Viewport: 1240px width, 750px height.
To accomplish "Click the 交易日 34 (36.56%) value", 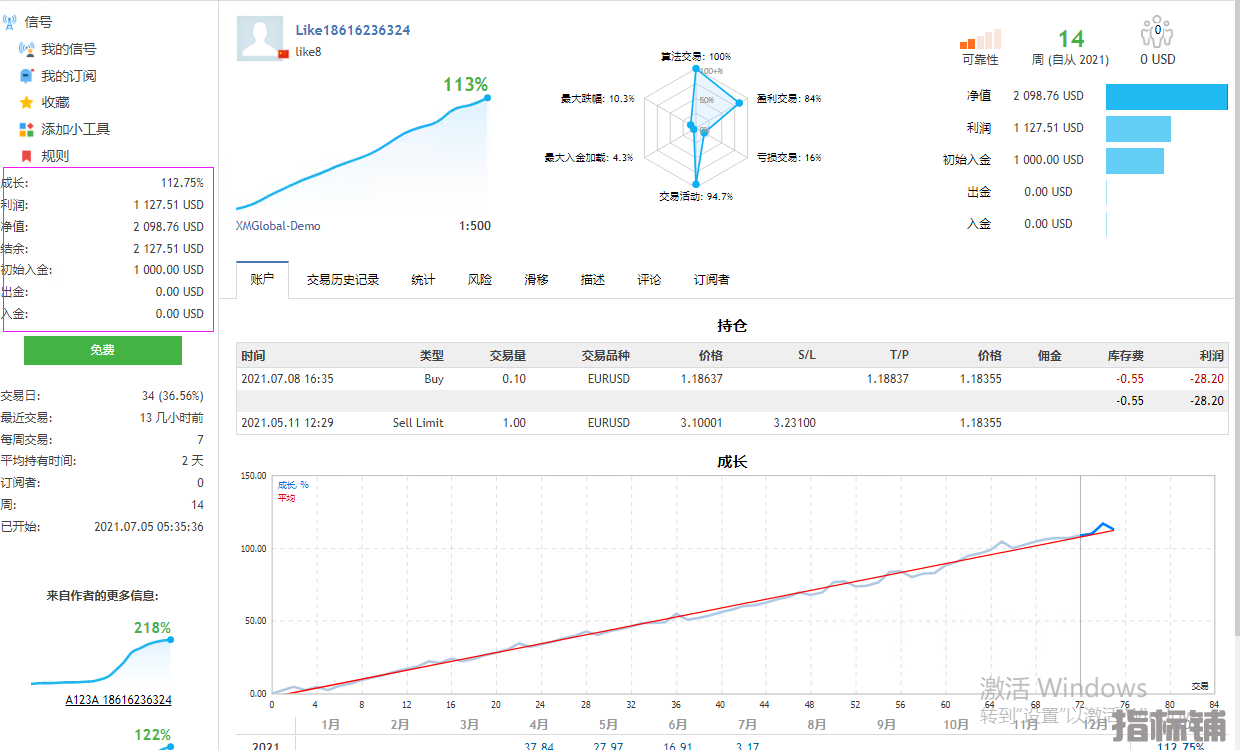I will click(x=172, y=396).
